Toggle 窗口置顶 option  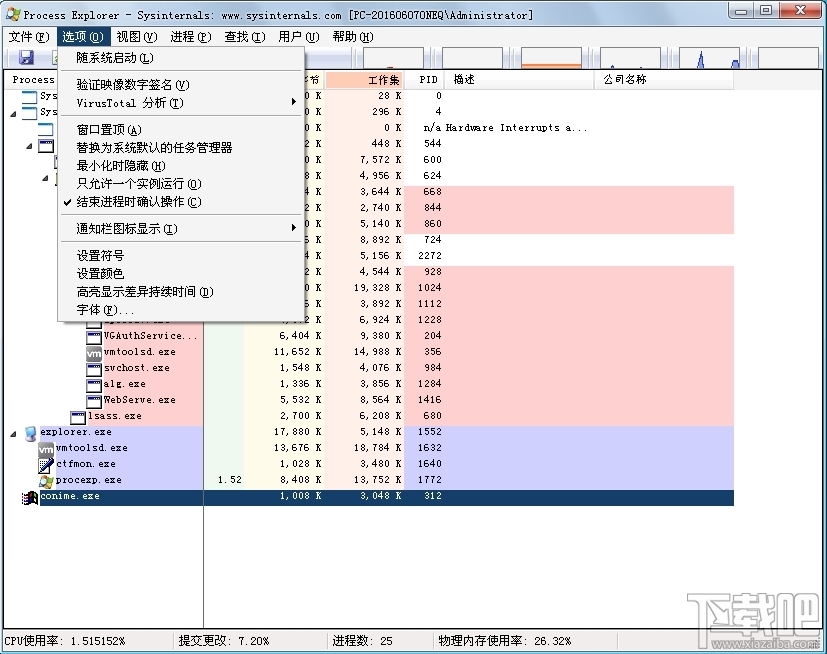pos(105,131)
